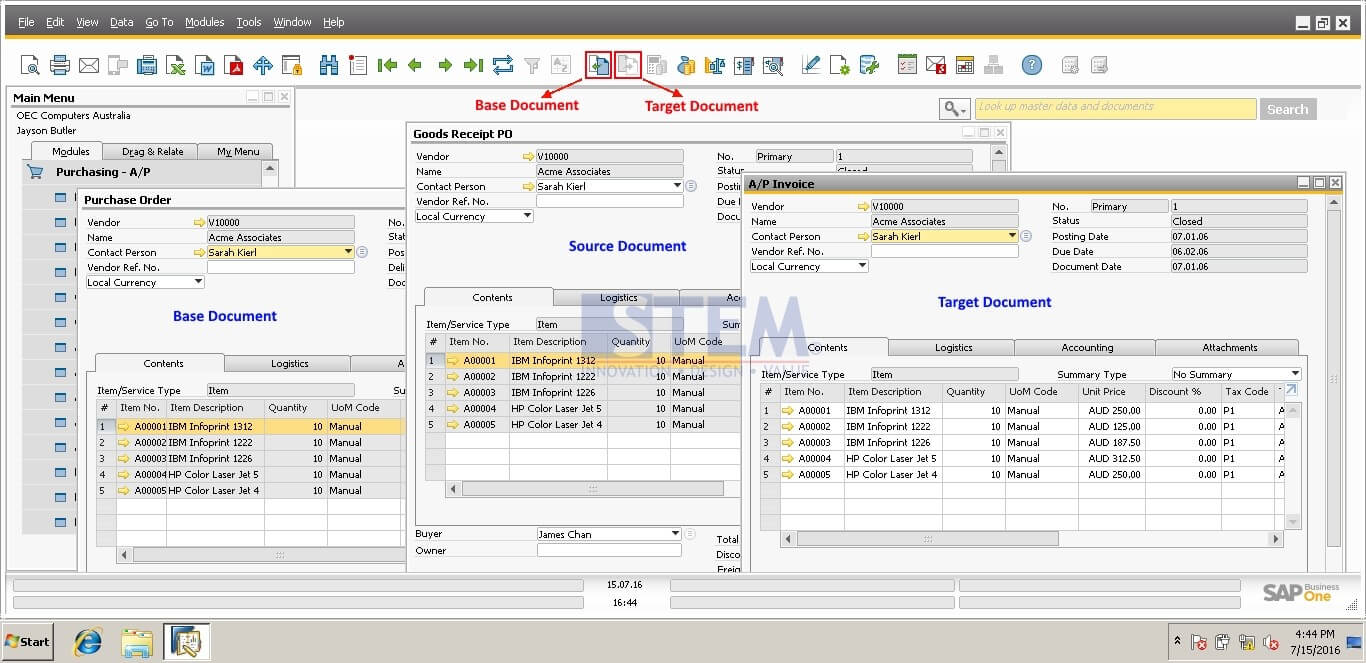The image size is (1366, 663).
Task: Go to the first data record
Action: pos(387,65)
